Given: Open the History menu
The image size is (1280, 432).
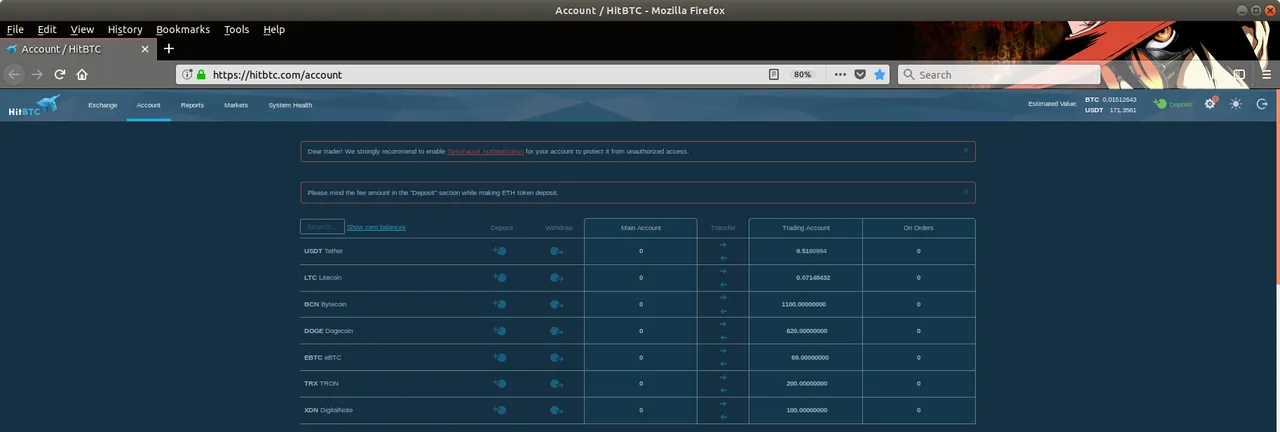Looking at the screenshot, I should click(x=125, y=30).
